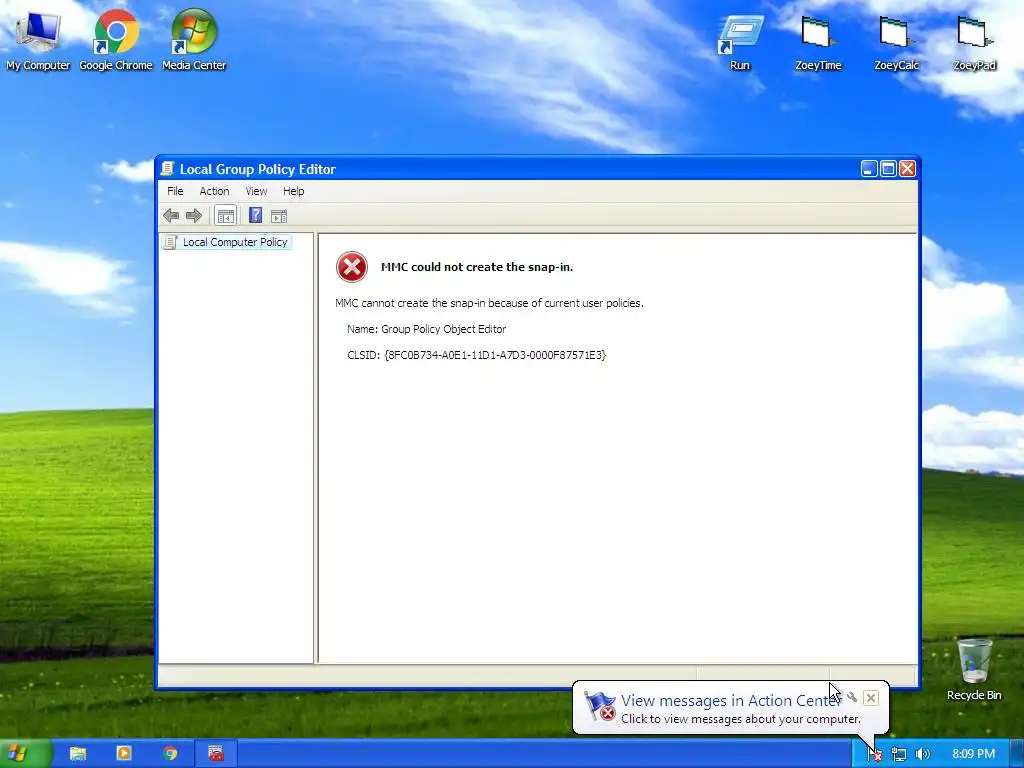Click the Action Center flag icon in the balloon

point(599,706)
